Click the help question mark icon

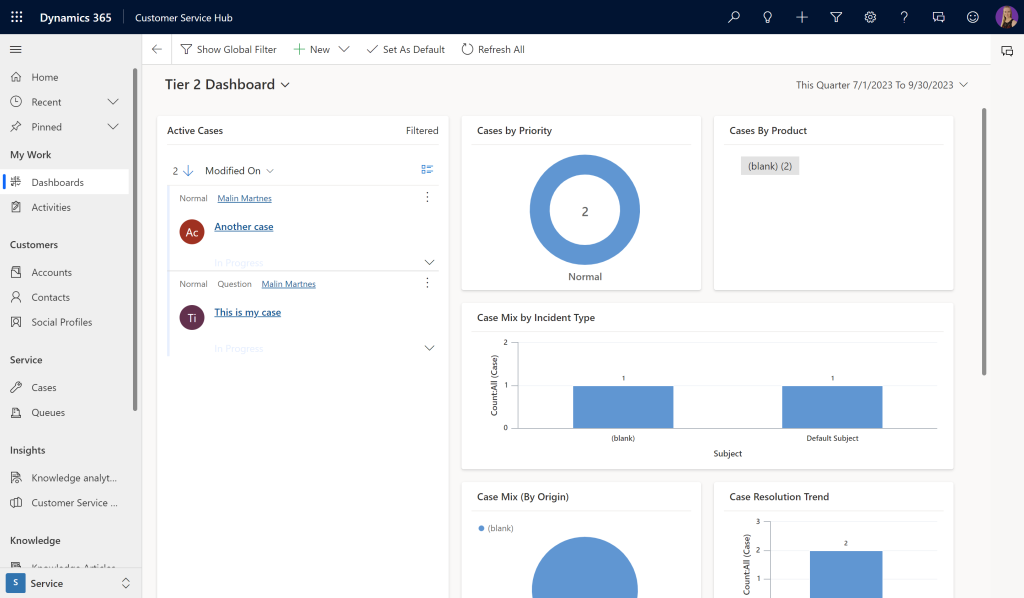click(x=904, y=17)
